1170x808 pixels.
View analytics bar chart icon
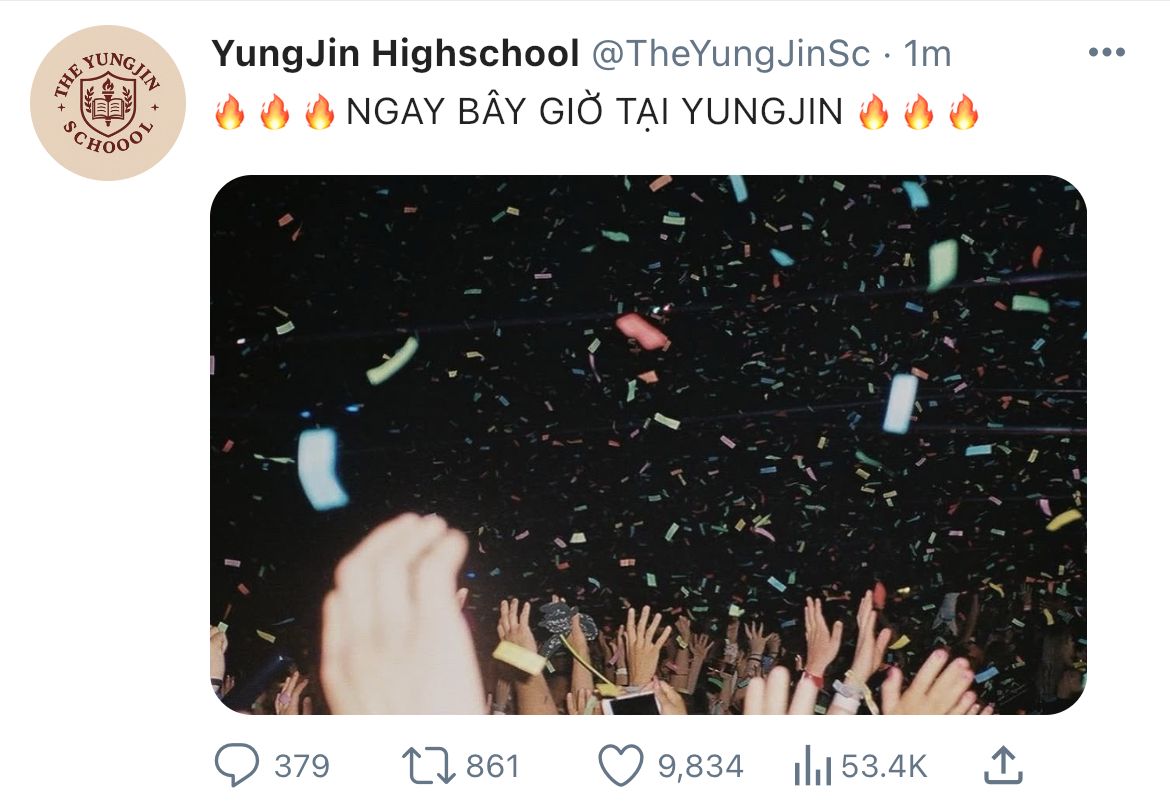813,765
